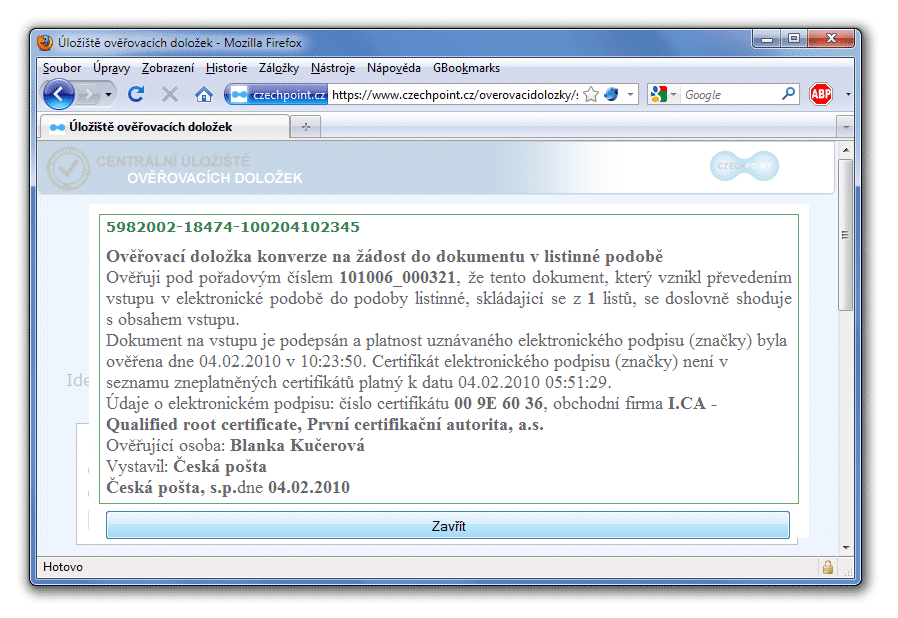Screen dimensions: 898x618
Task: Click the CzechPoint logo in header
Action: tap(744, 166)
